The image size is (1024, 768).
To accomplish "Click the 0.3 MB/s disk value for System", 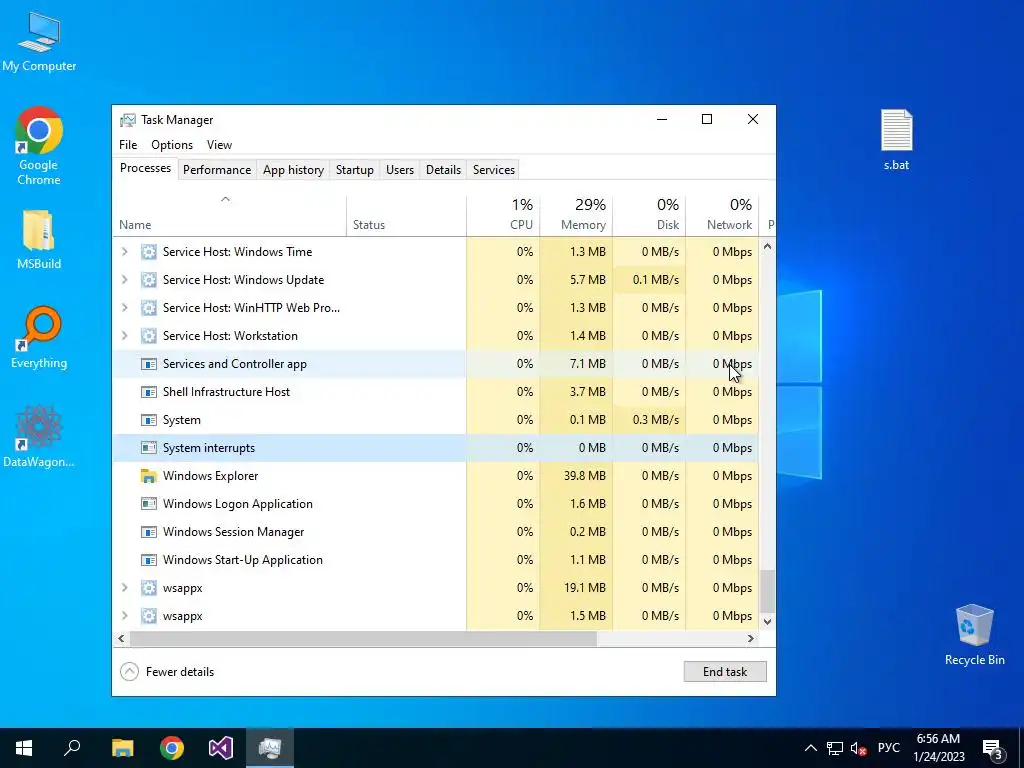I will tap(649, 420).
